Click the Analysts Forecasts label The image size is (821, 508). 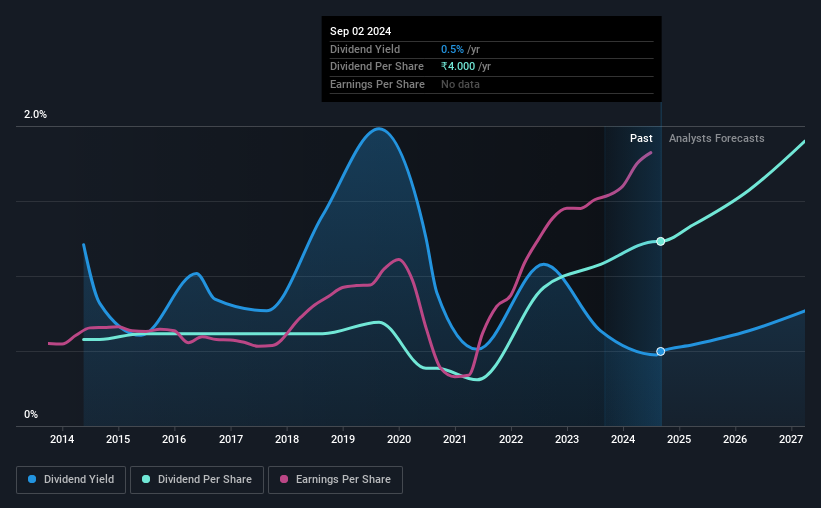[716, 138]
